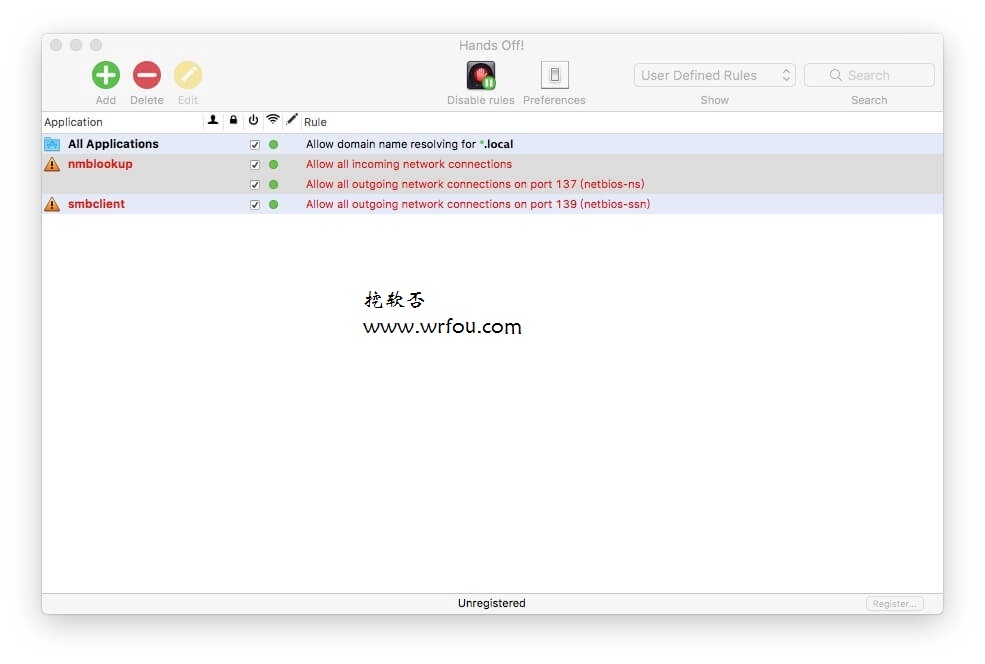
Task: Click the Register... button
Action: click(895, 604)
